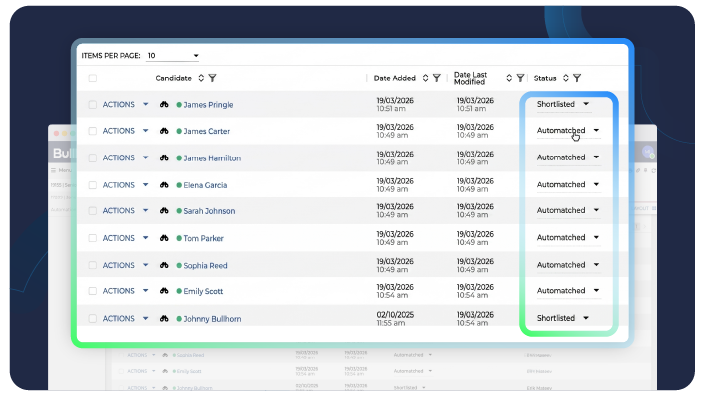Open Shortlisted status dropdown for James Pringle
This screenshot has width=705, height=396.
point(563,104)
